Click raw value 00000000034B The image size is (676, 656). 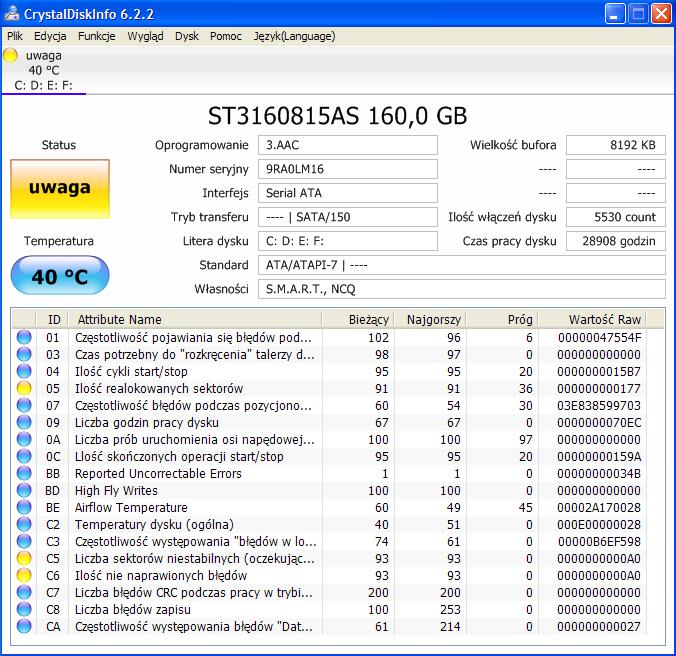tap(599, 474)
